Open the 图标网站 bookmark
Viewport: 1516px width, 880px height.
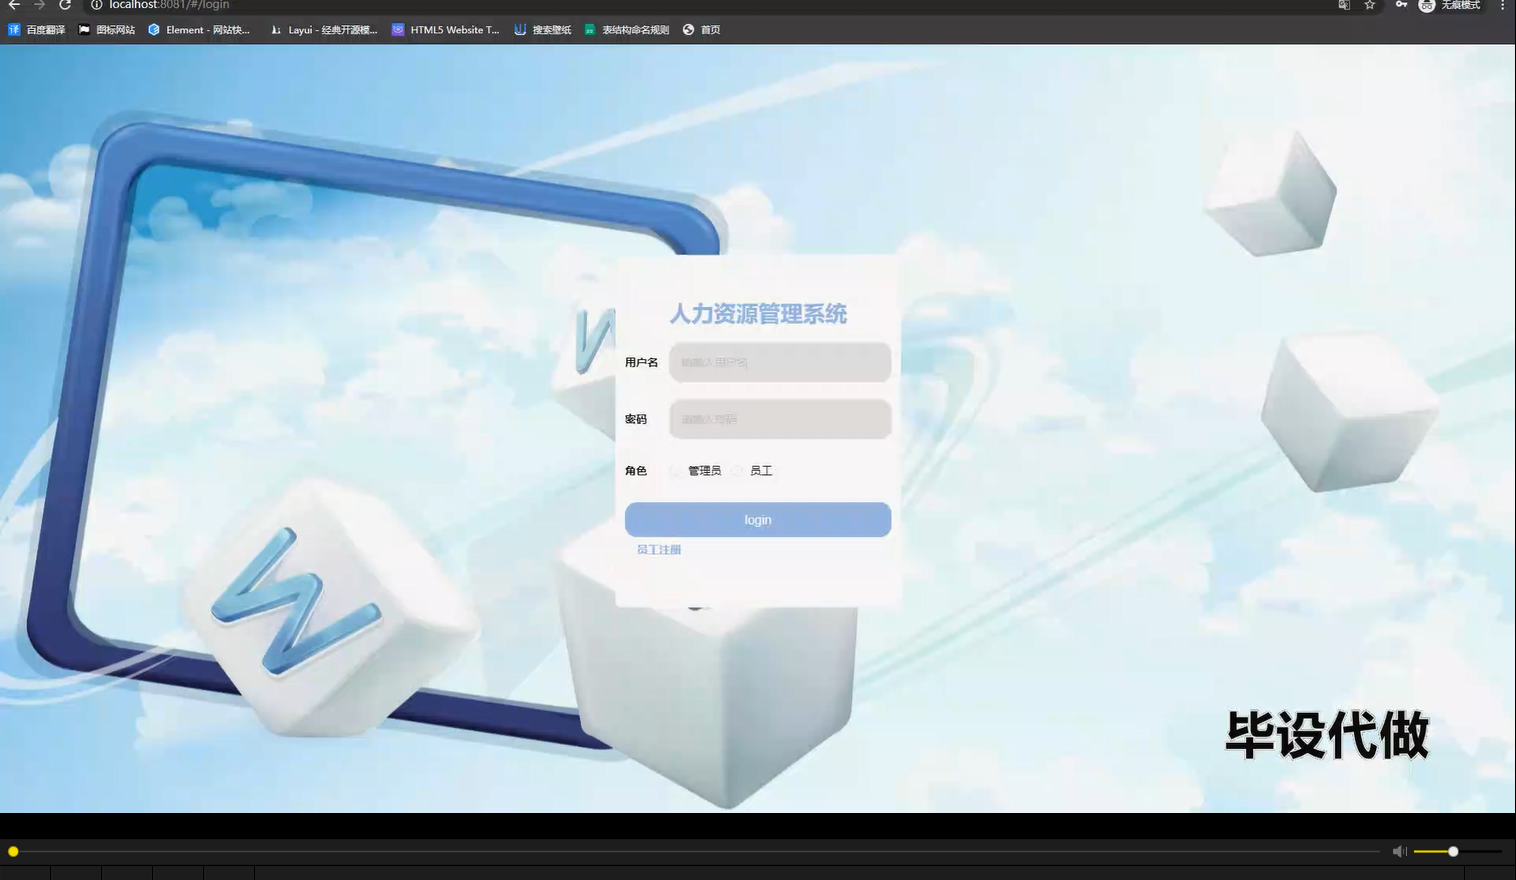[x=106, y=30]
